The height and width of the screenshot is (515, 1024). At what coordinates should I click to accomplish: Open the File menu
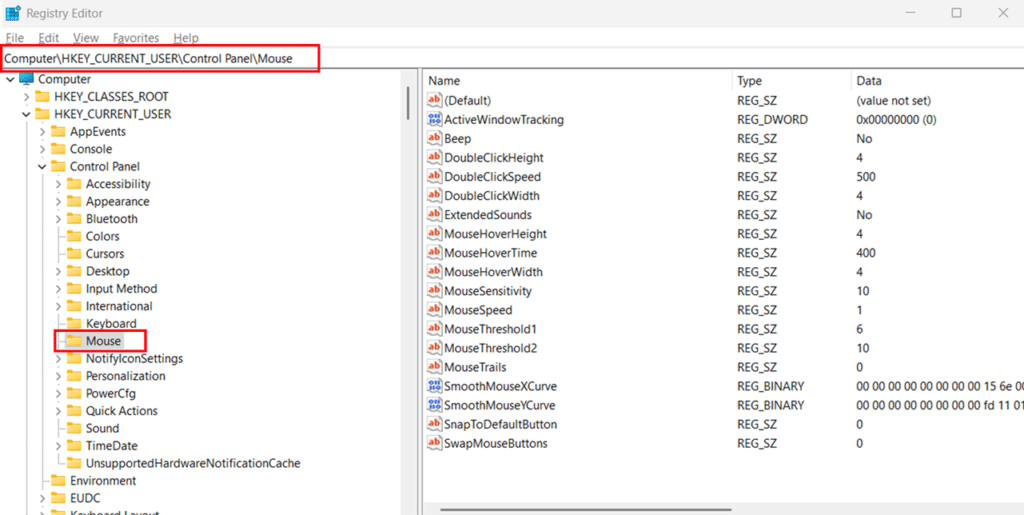point(14,38)
